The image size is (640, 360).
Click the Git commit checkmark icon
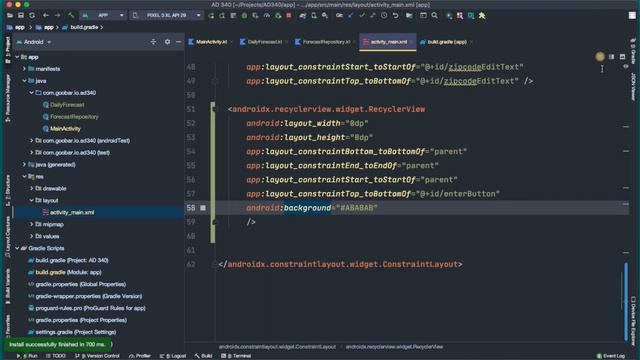362,16
